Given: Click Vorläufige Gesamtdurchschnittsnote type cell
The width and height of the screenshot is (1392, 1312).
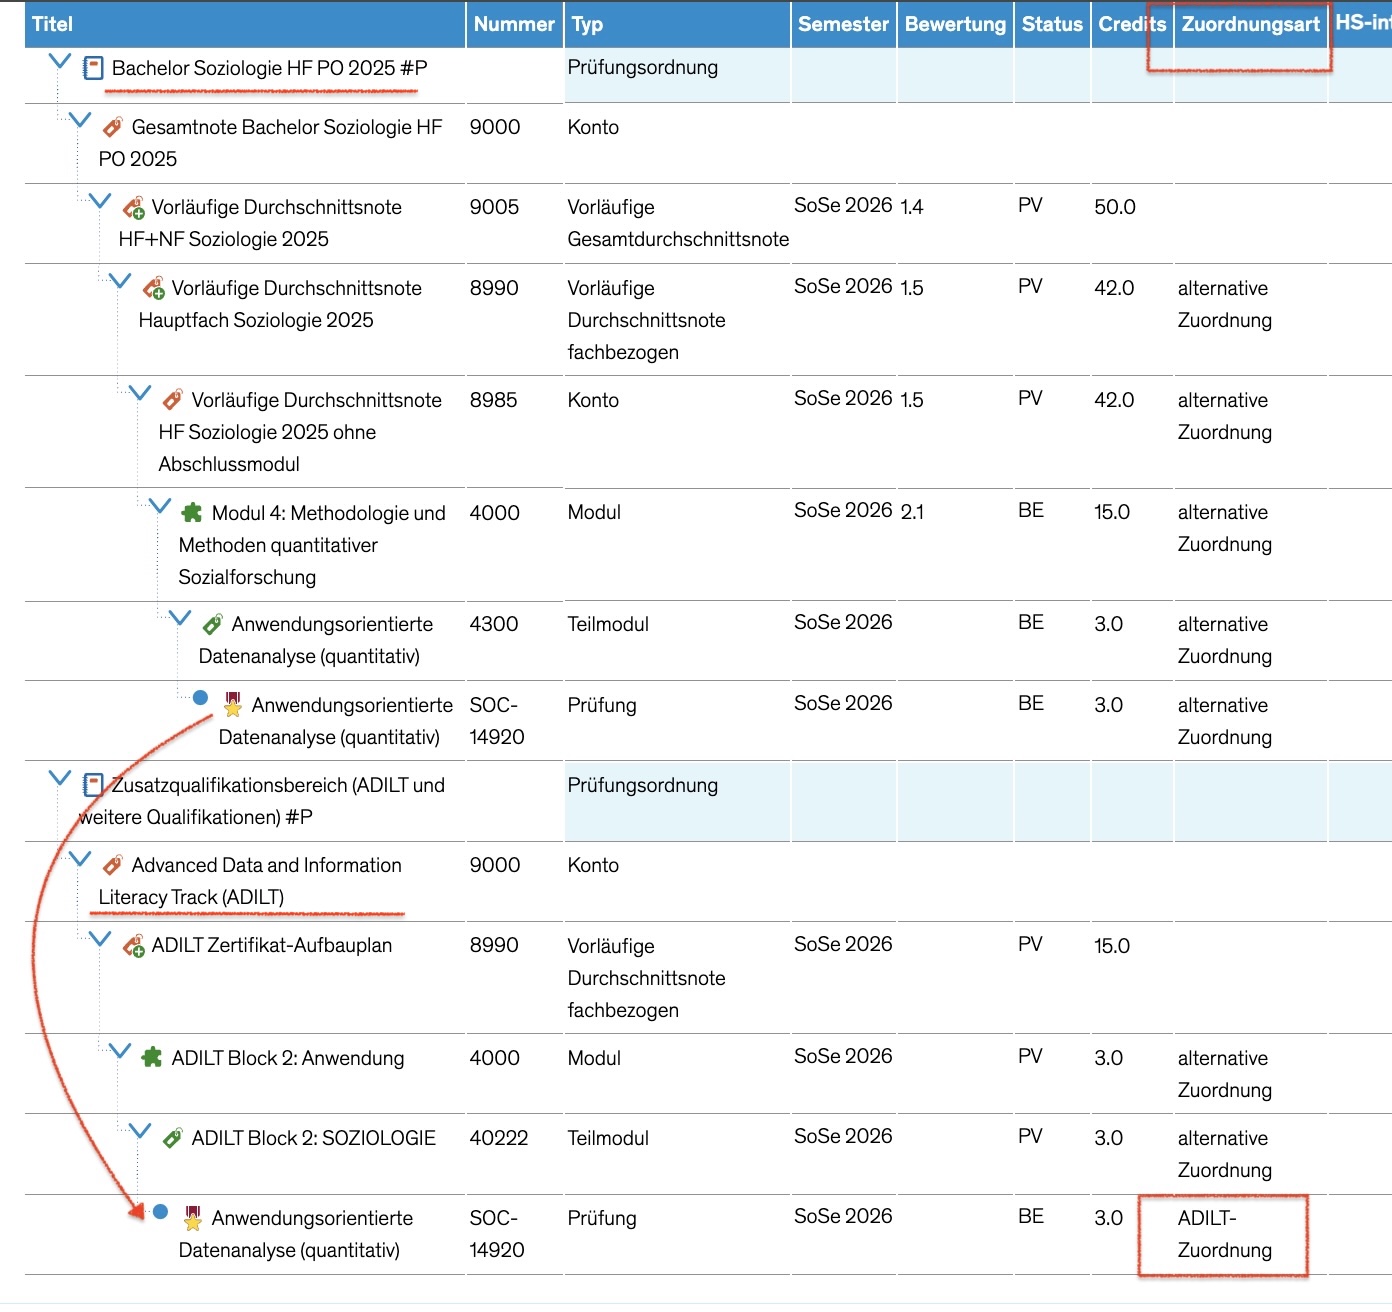Looking at the screenshot, I should 678,223.
